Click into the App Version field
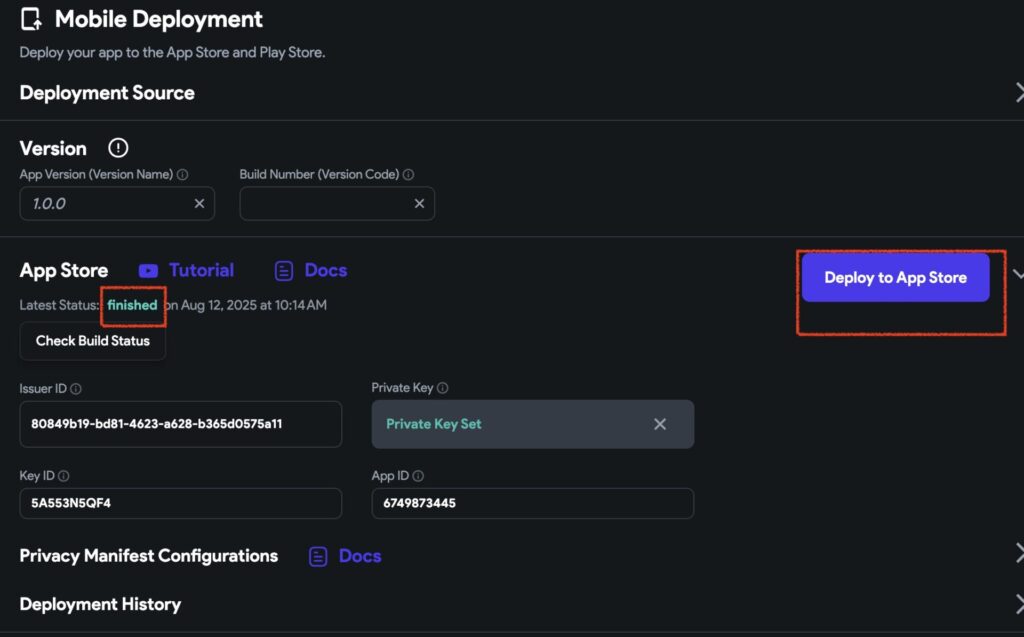 [x=117, y=203]
